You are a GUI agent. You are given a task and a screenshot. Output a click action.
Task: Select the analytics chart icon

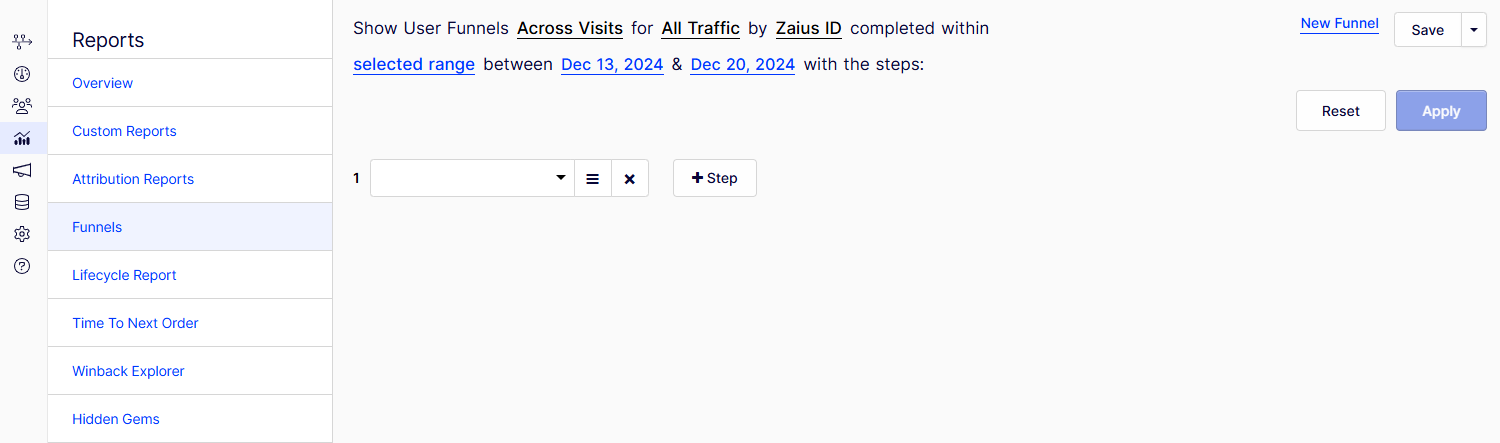click(x=22, y=138)
